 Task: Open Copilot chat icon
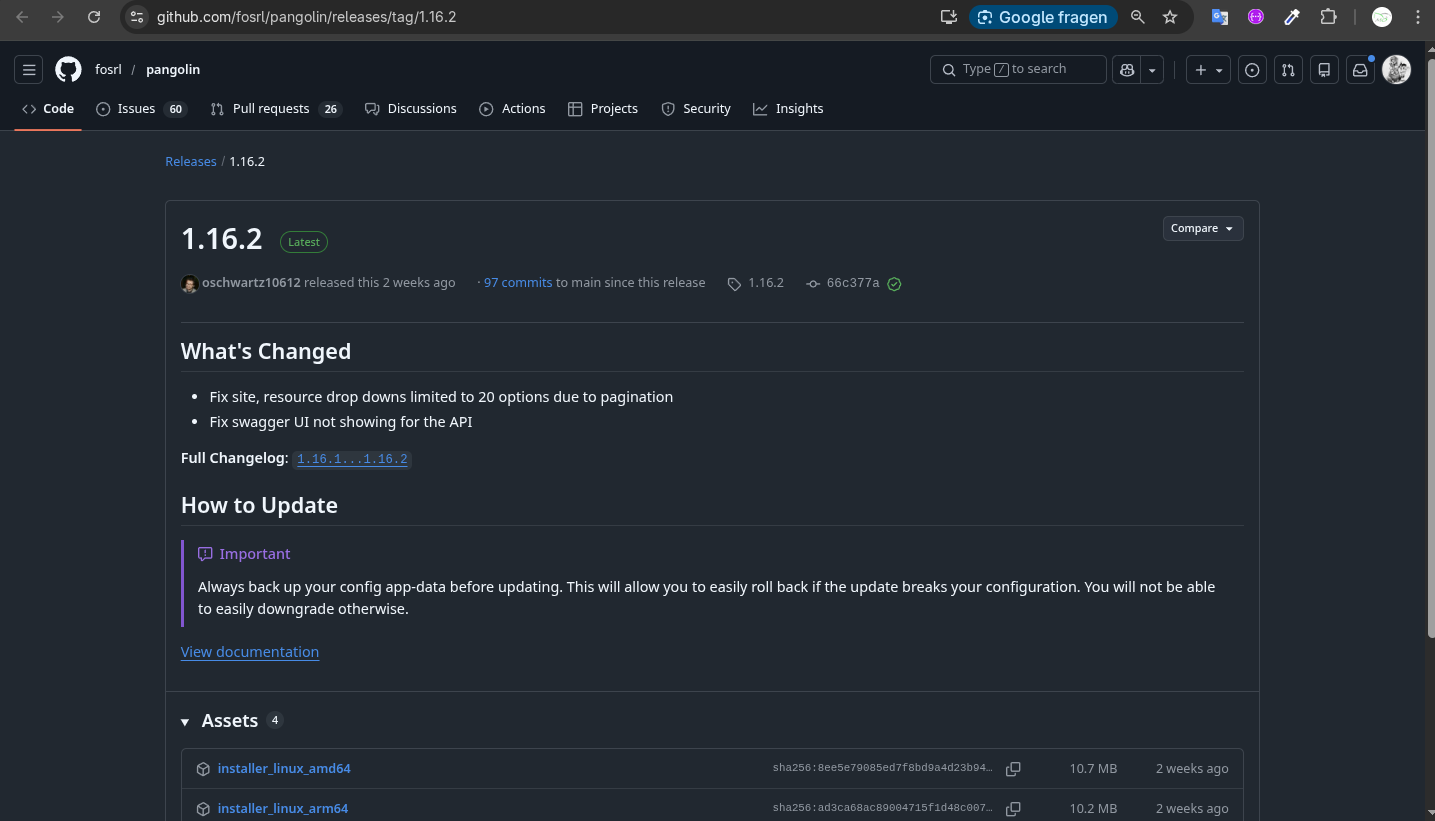tap(1127, 70)
